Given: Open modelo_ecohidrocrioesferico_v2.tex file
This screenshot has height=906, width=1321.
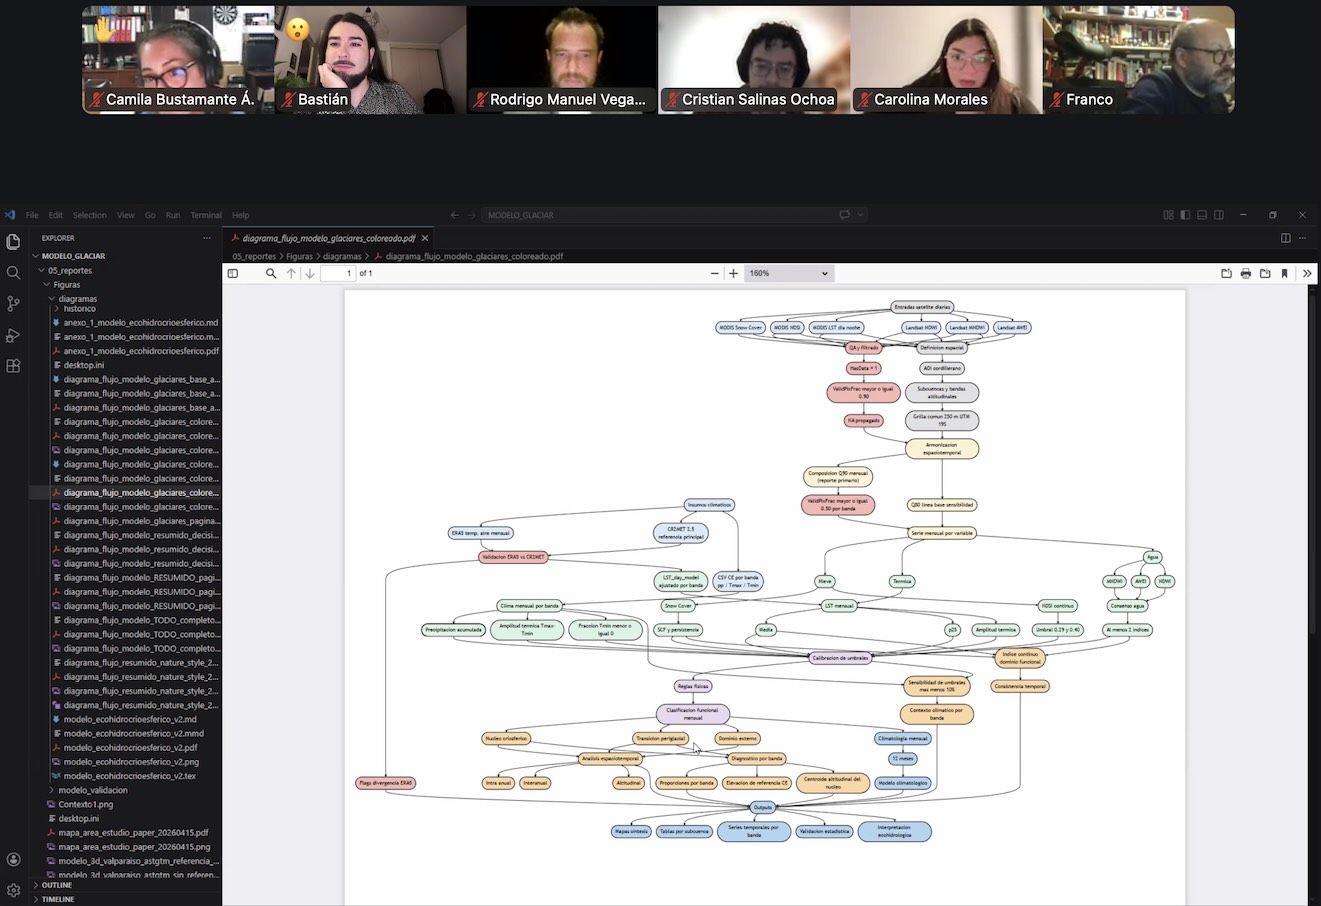Looking at the screenshot, I should (129, 776).
